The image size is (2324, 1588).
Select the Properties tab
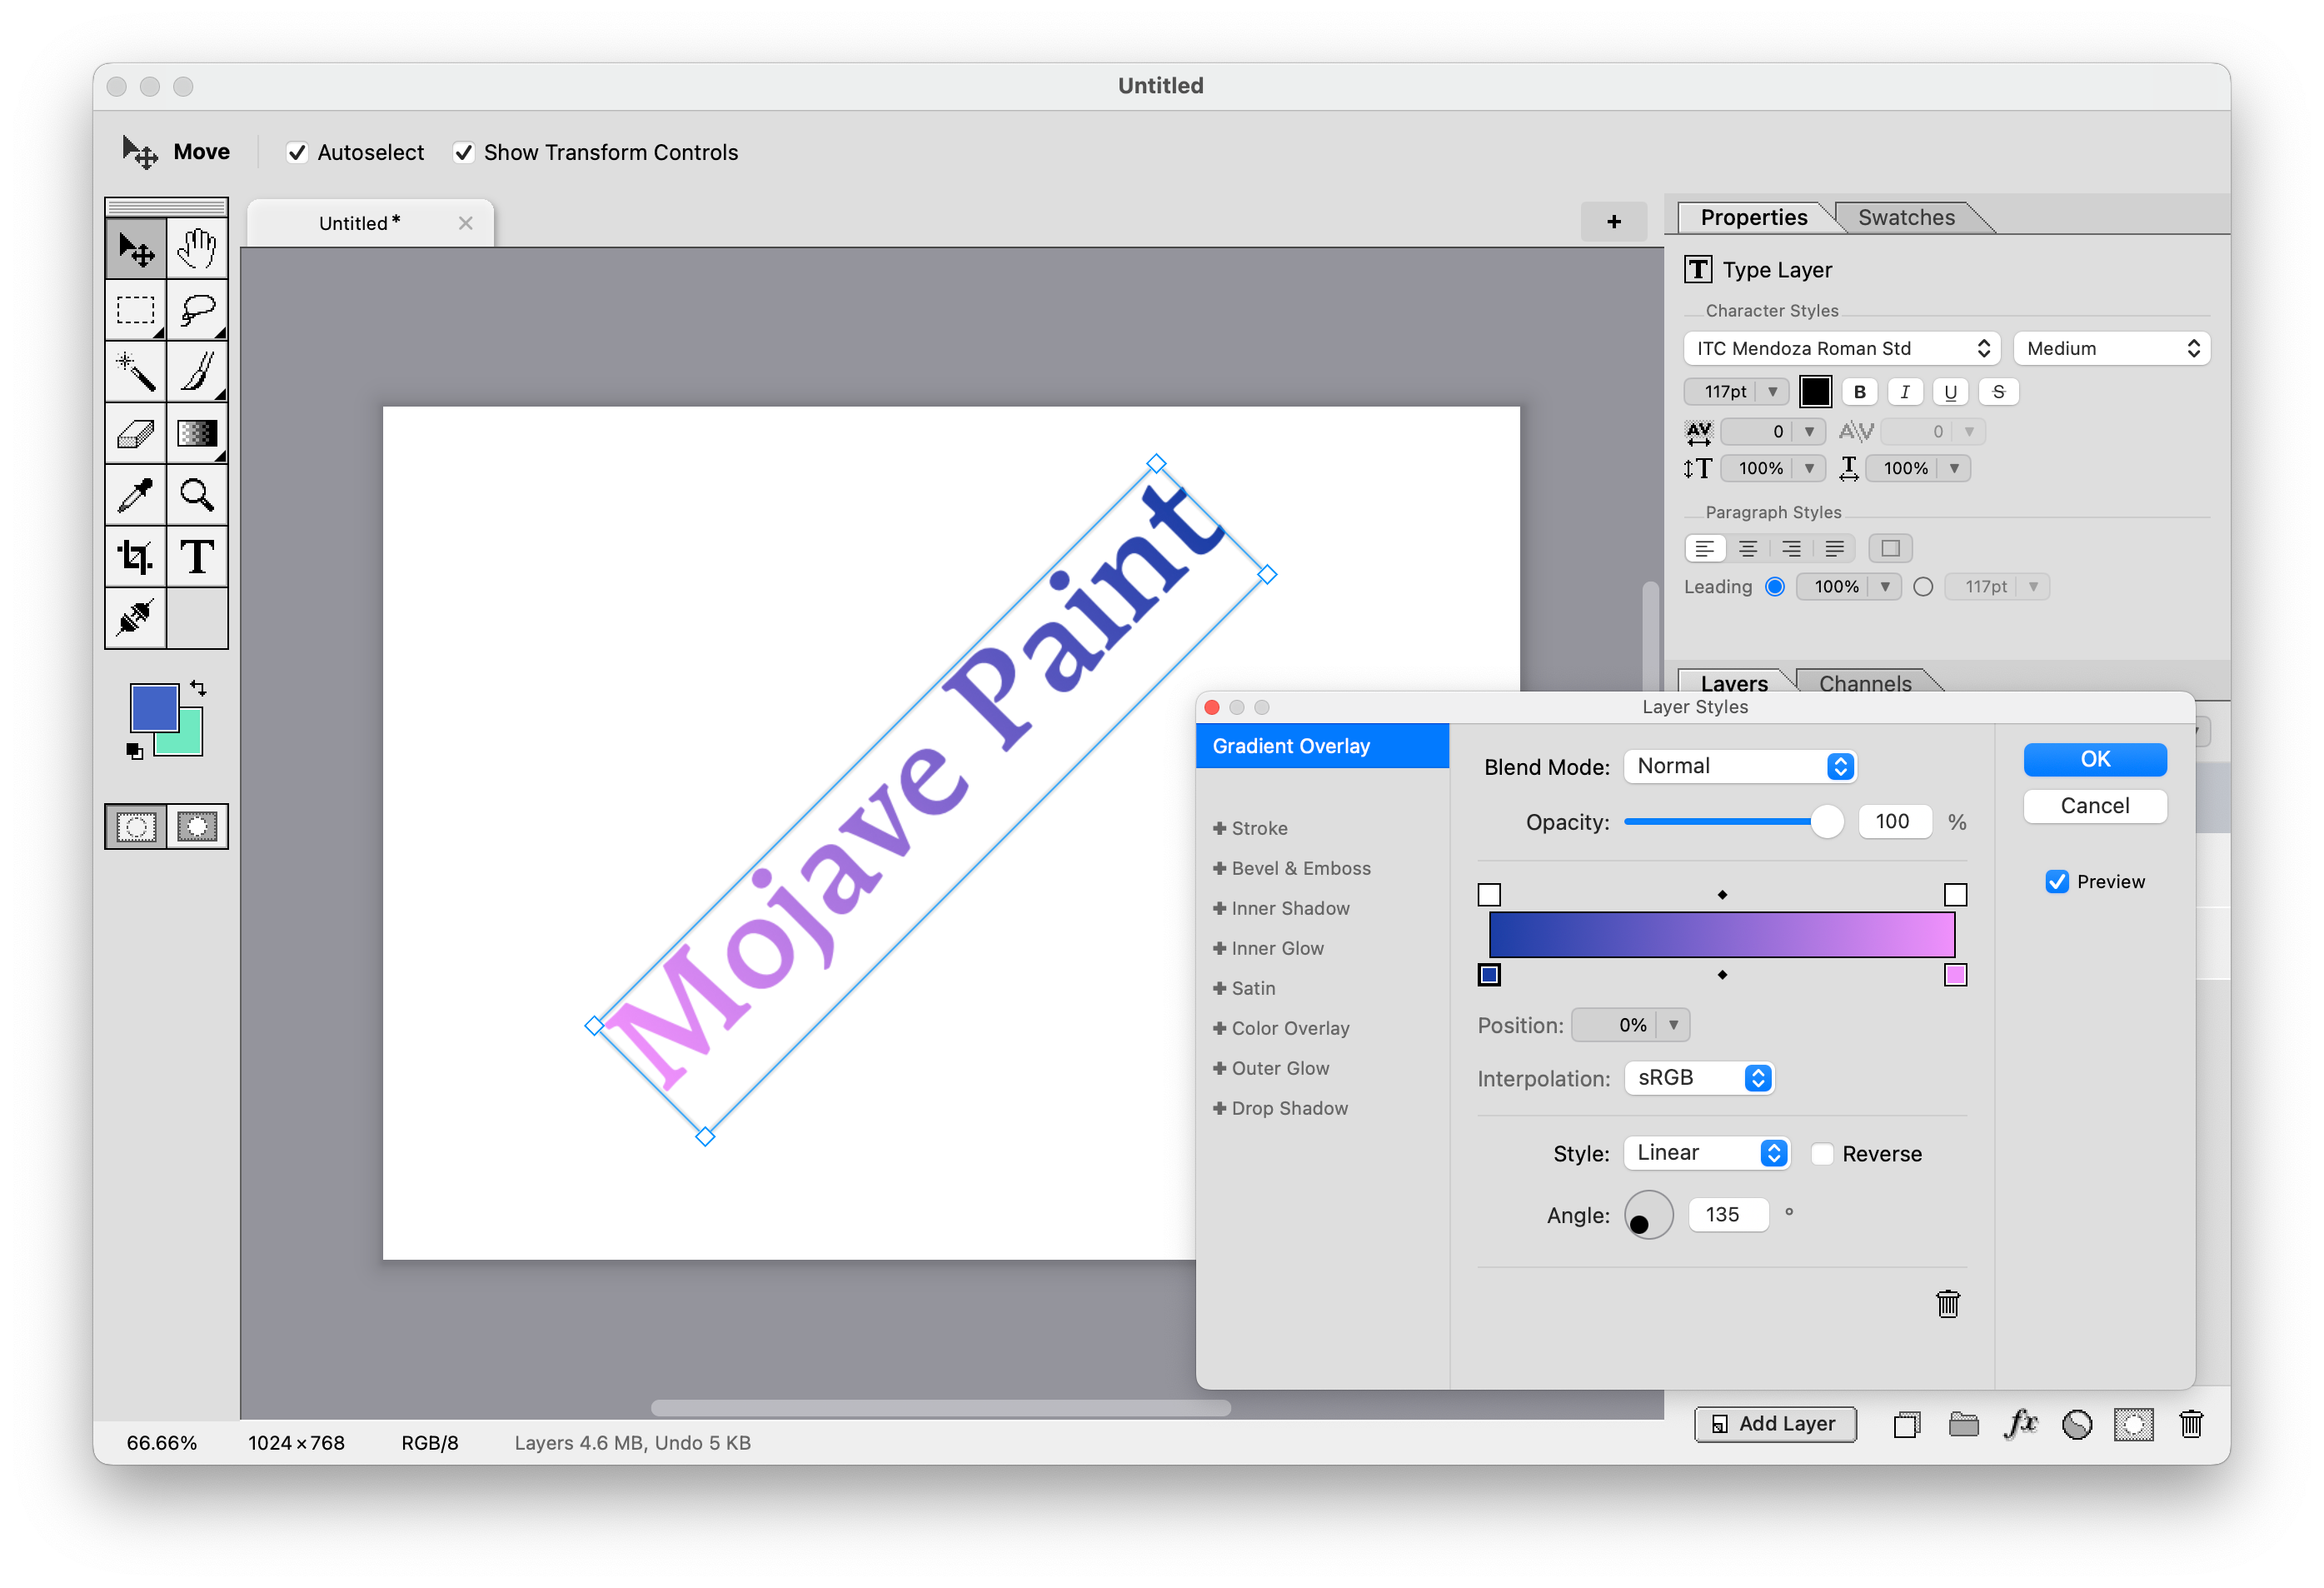point(1753,218)
